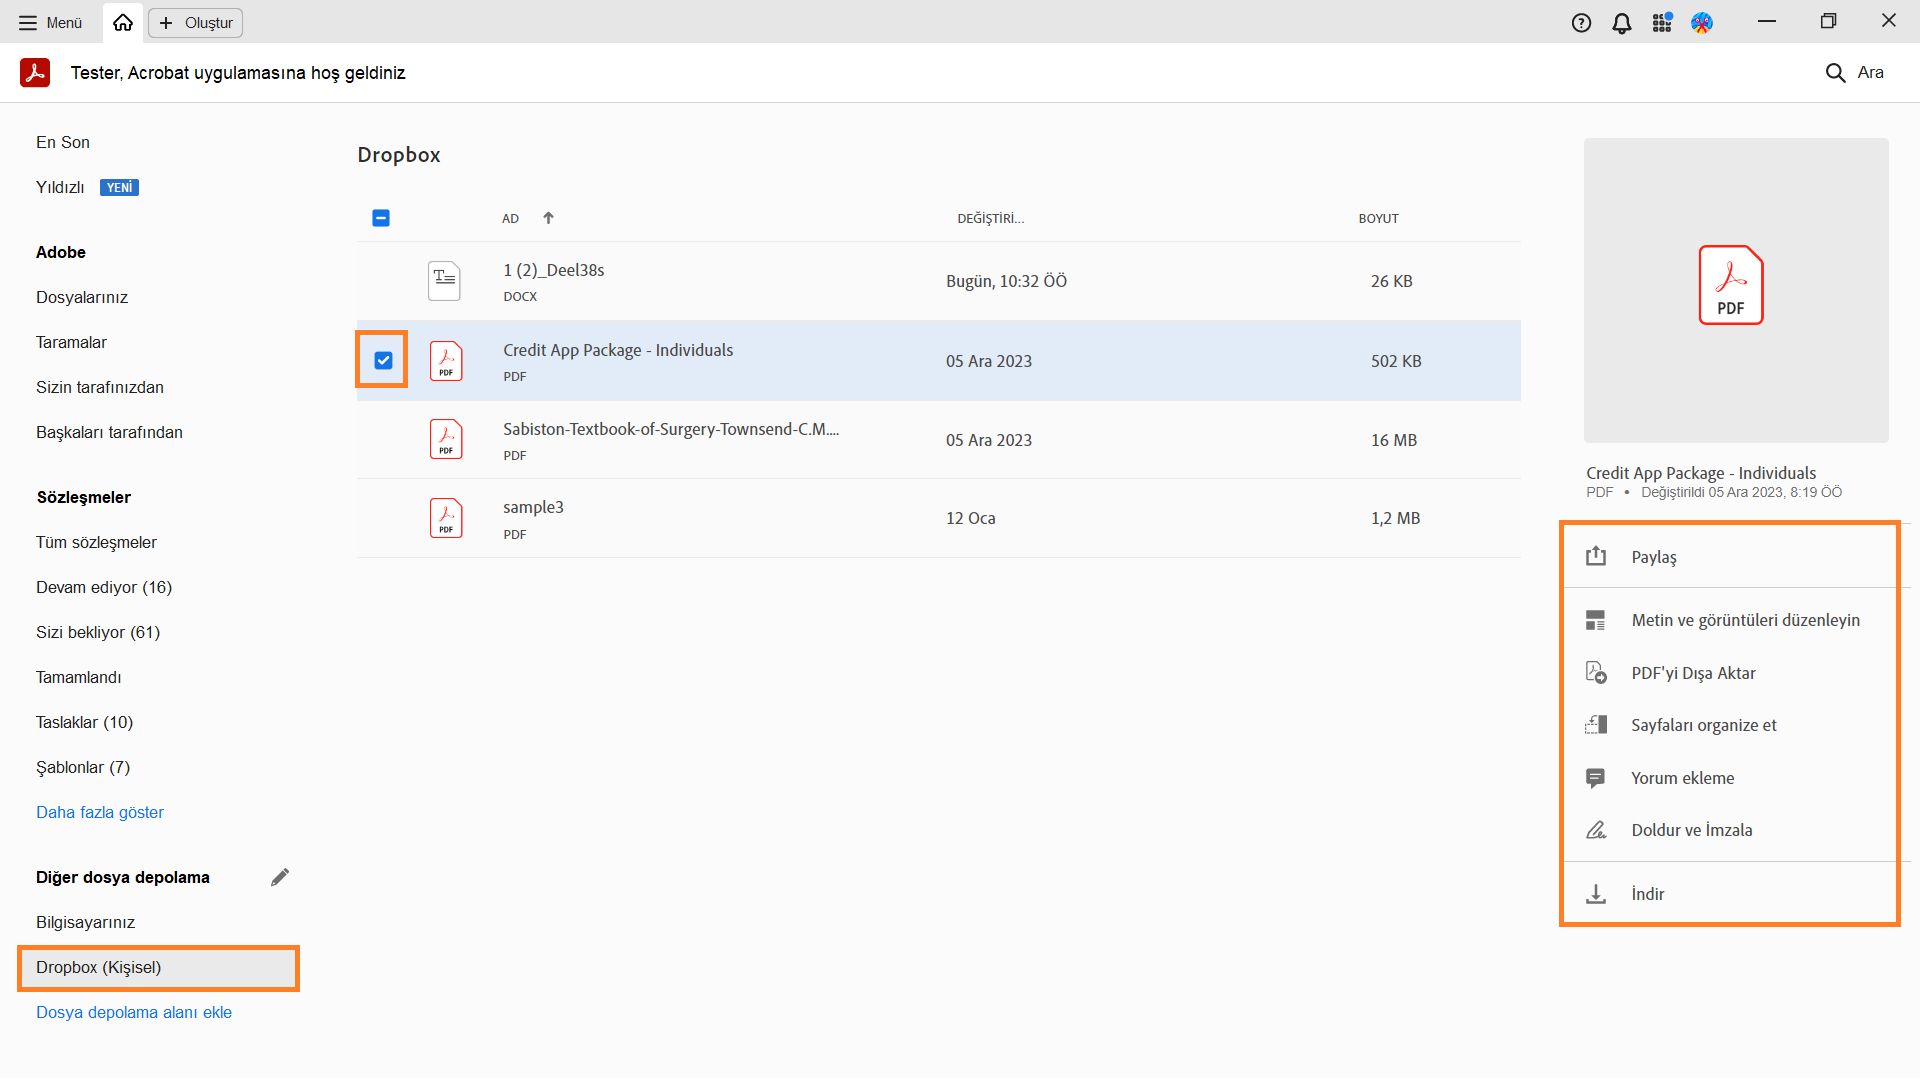Open Metin ve görüntüleri düzenleyin tool
The image size is (1920, 1080).
[1744, 620]
